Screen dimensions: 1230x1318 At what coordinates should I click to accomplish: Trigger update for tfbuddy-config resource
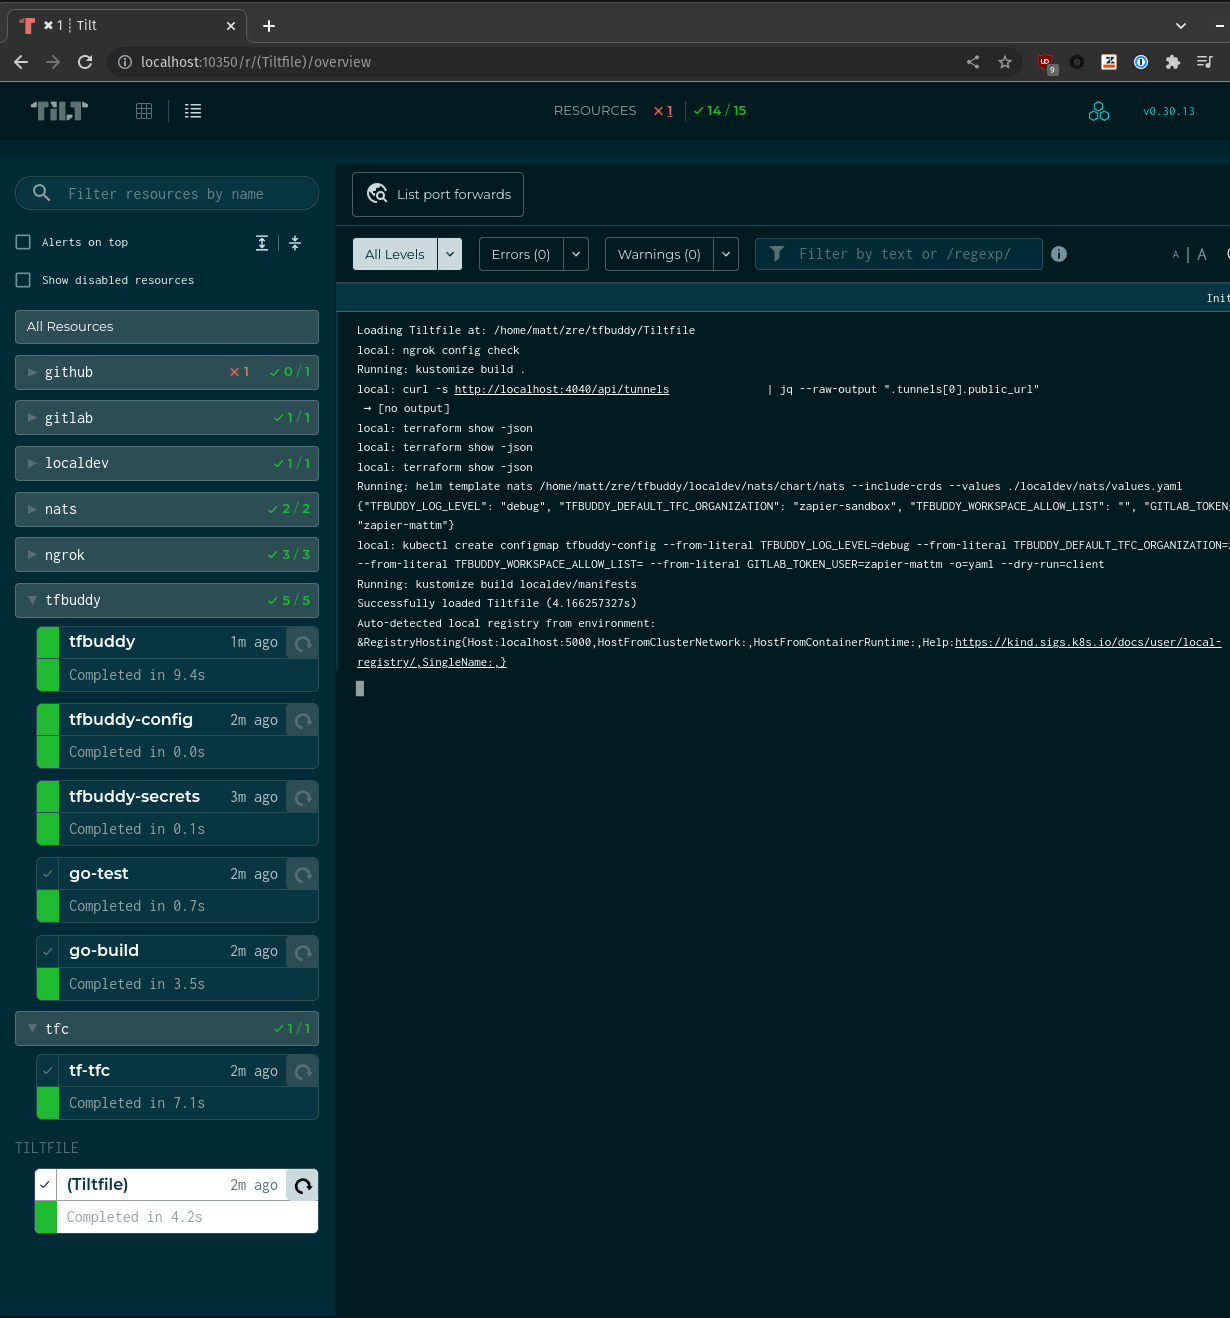[303, 720]
